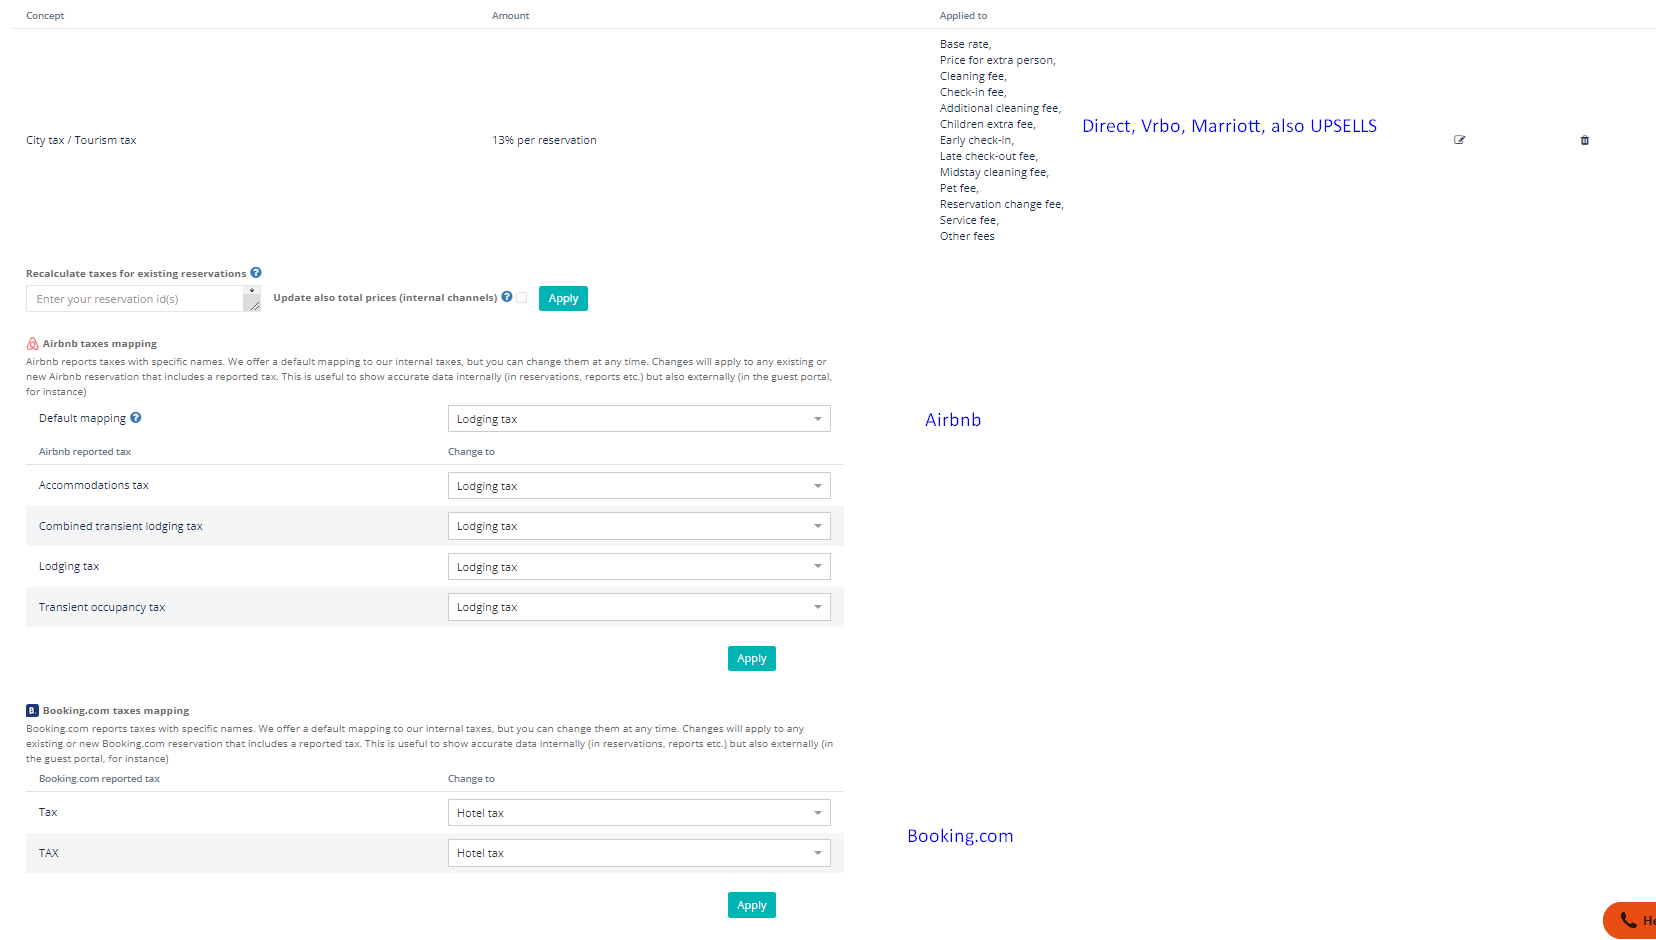
Task: Click the Booking.com logo icon
Action: click(32, 711)
